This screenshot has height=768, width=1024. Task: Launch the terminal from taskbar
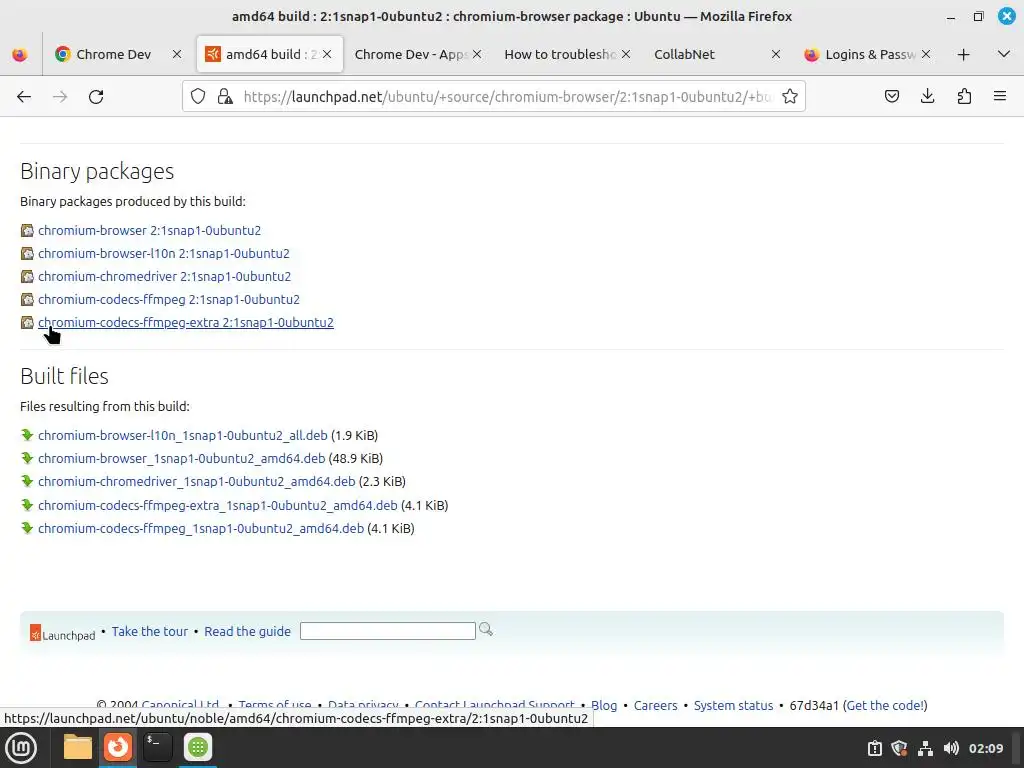pos(157,748)
